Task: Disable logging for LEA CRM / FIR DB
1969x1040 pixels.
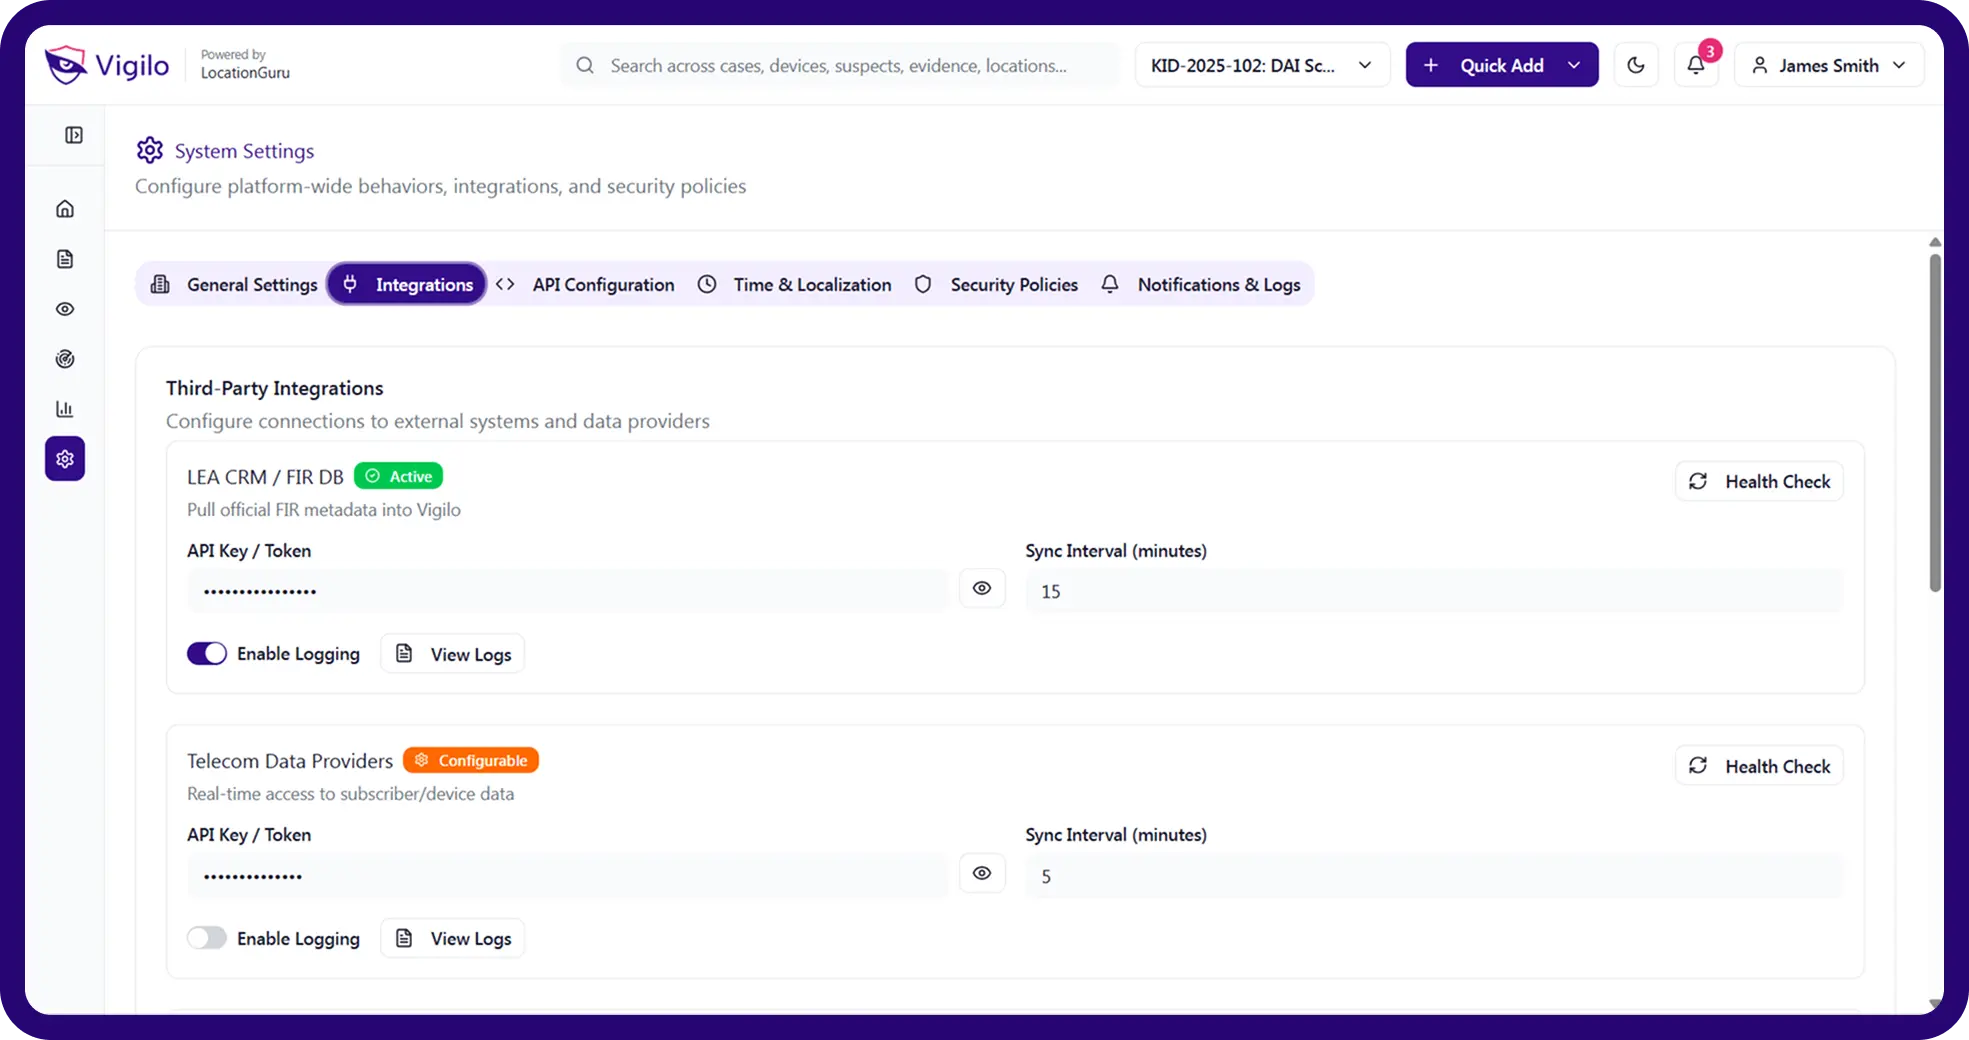Action: tap(207, 654)
